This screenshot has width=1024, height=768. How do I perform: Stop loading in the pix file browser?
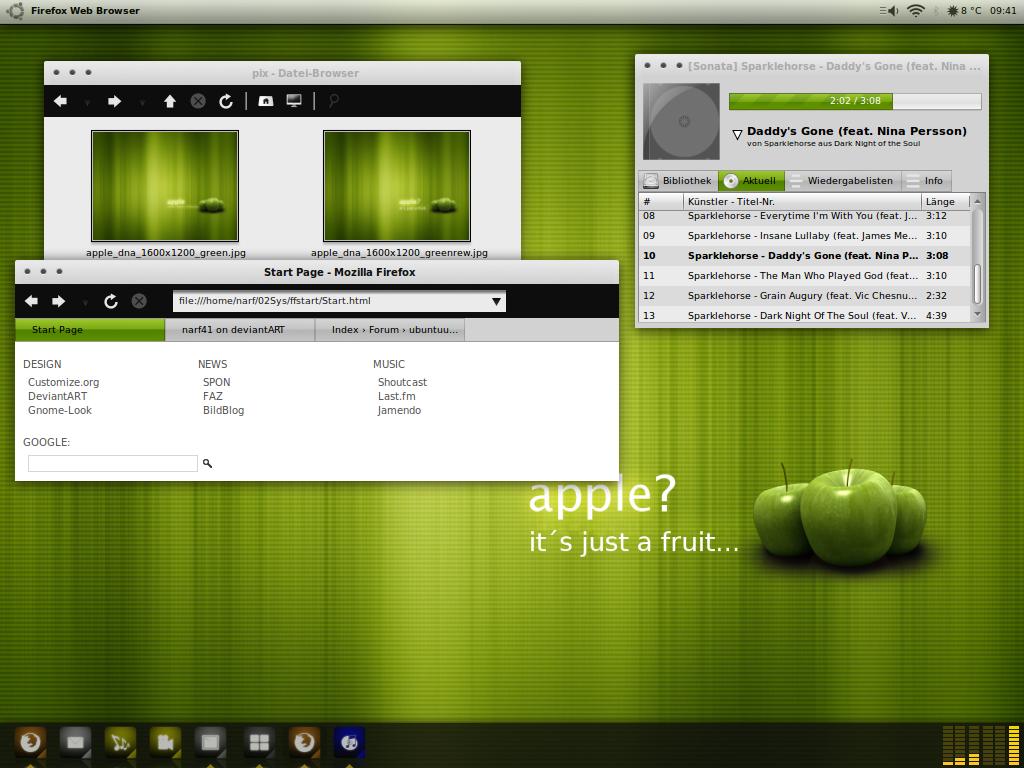pos(198,101)
